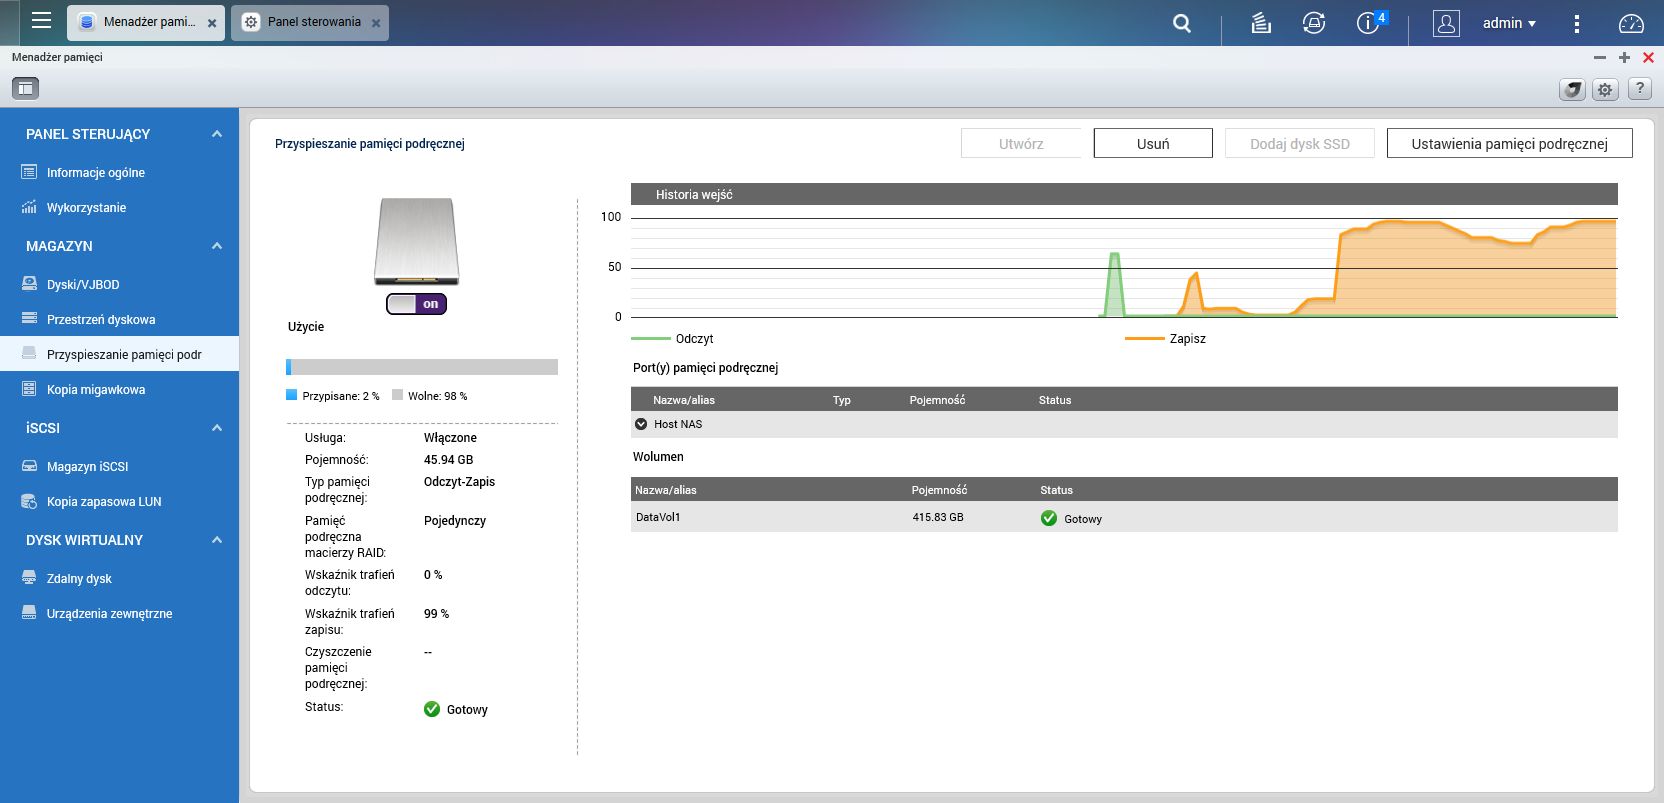Click the 99 % write hit rate value
Viewport: 1664px width, 803px height.
point(437,614)
